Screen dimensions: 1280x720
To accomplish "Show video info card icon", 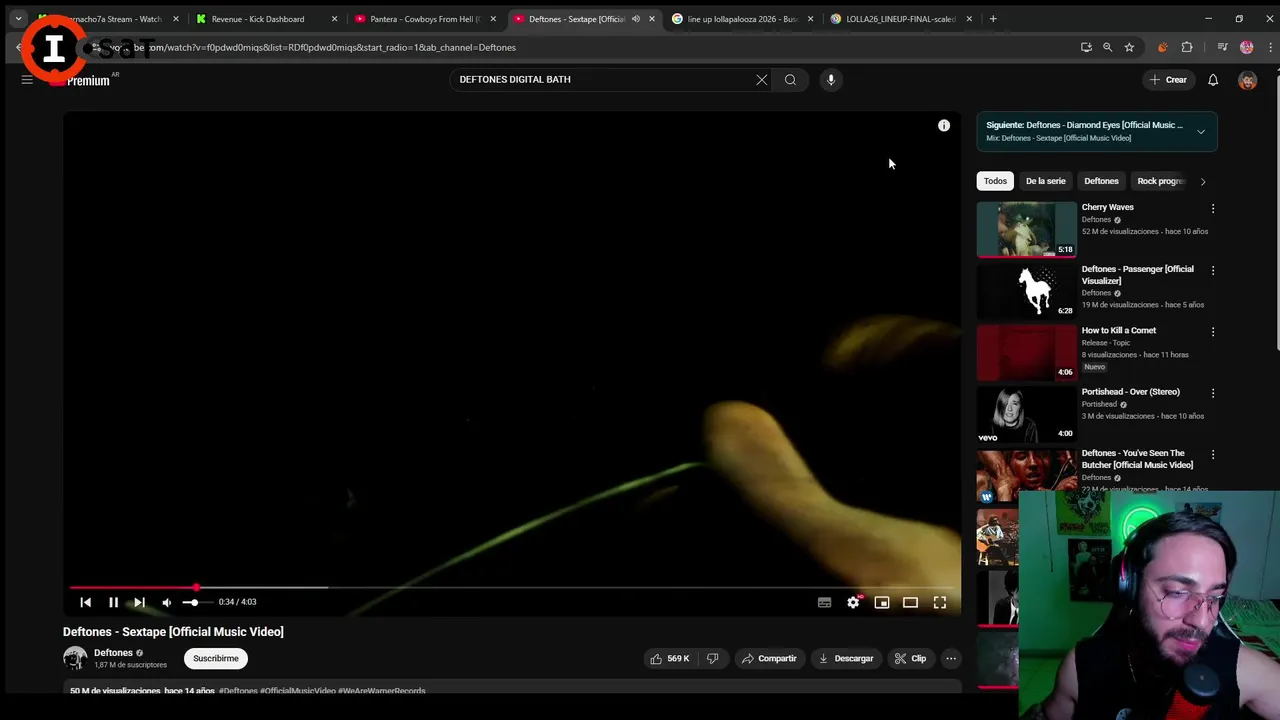I will tap(943, 125).
